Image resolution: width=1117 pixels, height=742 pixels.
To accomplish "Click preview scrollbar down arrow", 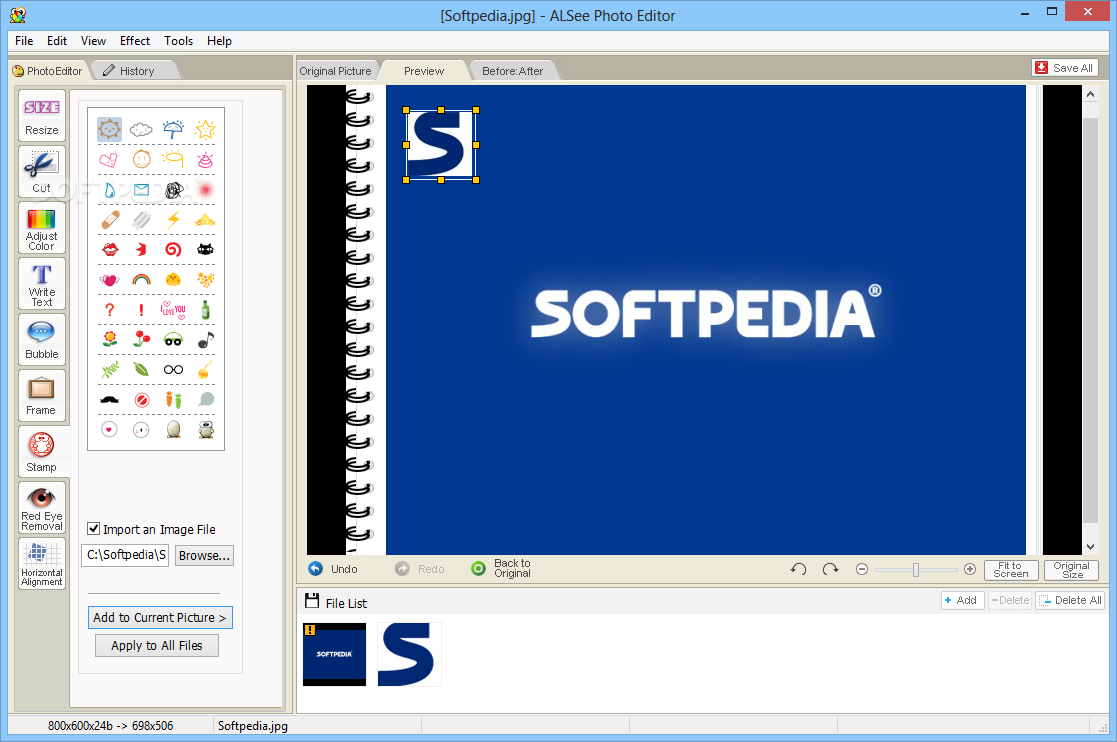I will (1090, 547).
